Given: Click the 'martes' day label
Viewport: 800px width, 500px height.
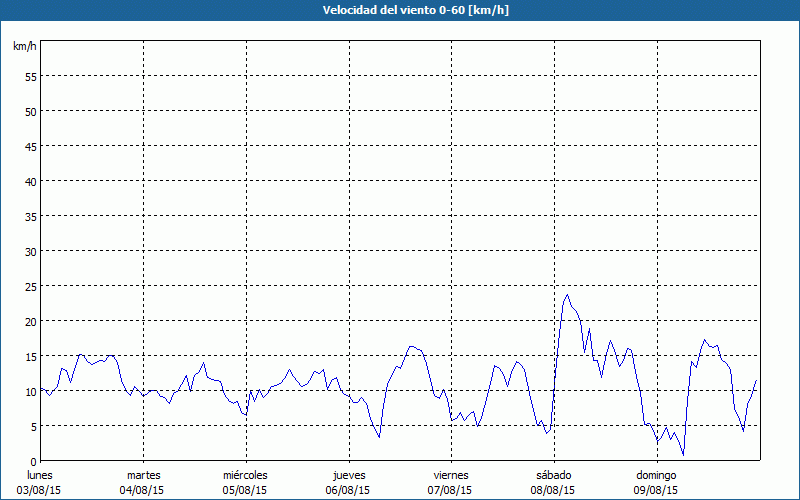Looking at the screenshot, I should (x=143, y=475).
